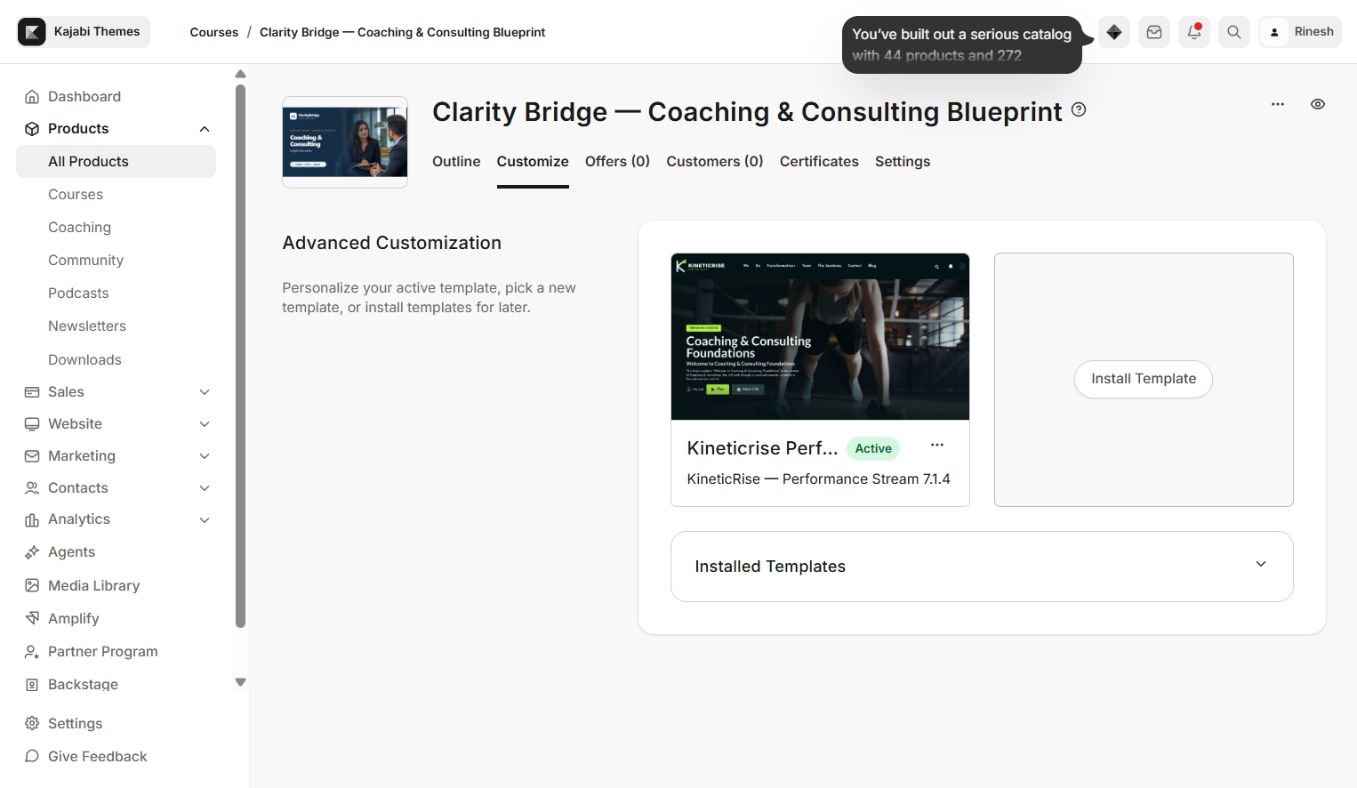Expand the Sales section chevron
This screenshot has width=1357, height=788.
[204, 392]
